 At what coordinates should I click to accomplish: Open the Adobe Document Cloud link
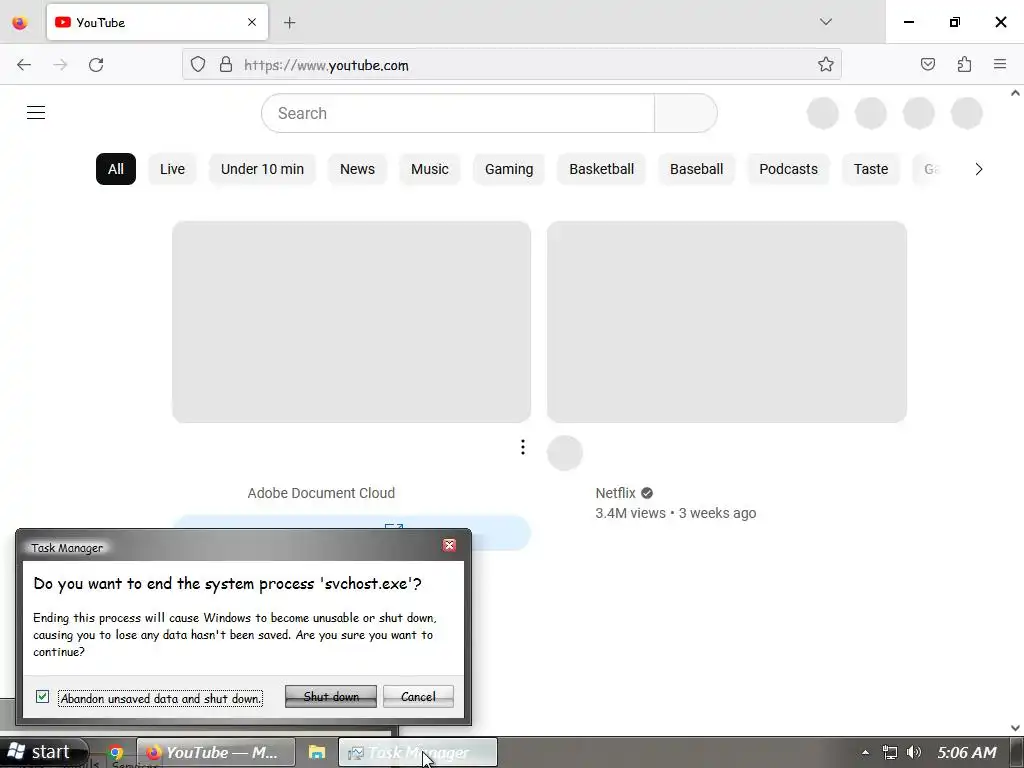click(x=321, y=493)
